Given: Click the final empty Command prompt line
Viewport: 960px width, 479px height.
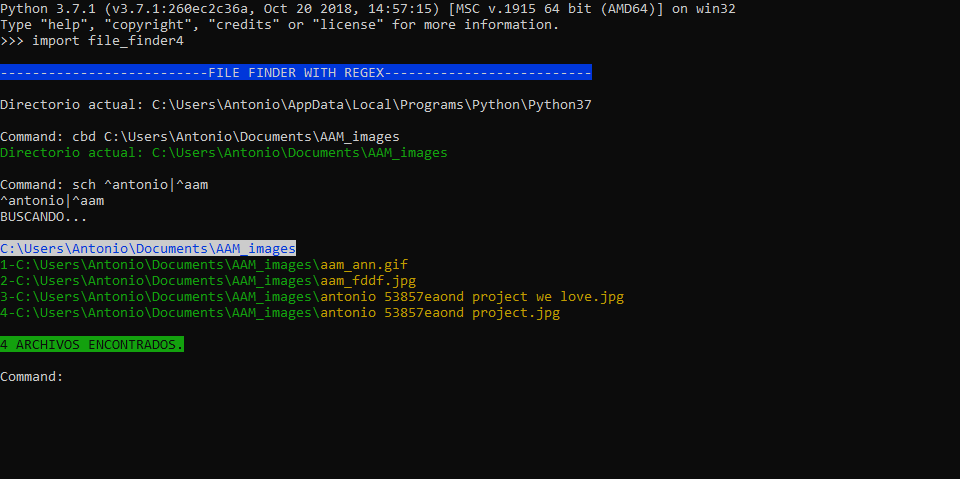Looking at the screenshot, I should point(32,377).
